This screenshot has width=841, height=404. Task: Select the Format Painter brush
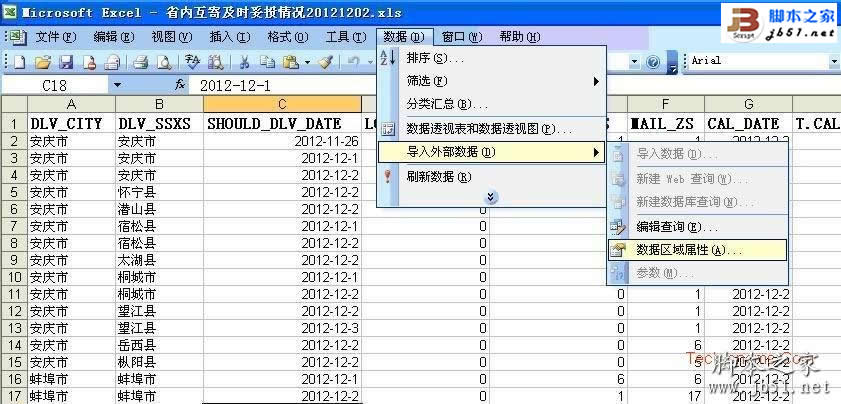click(326, 62)
